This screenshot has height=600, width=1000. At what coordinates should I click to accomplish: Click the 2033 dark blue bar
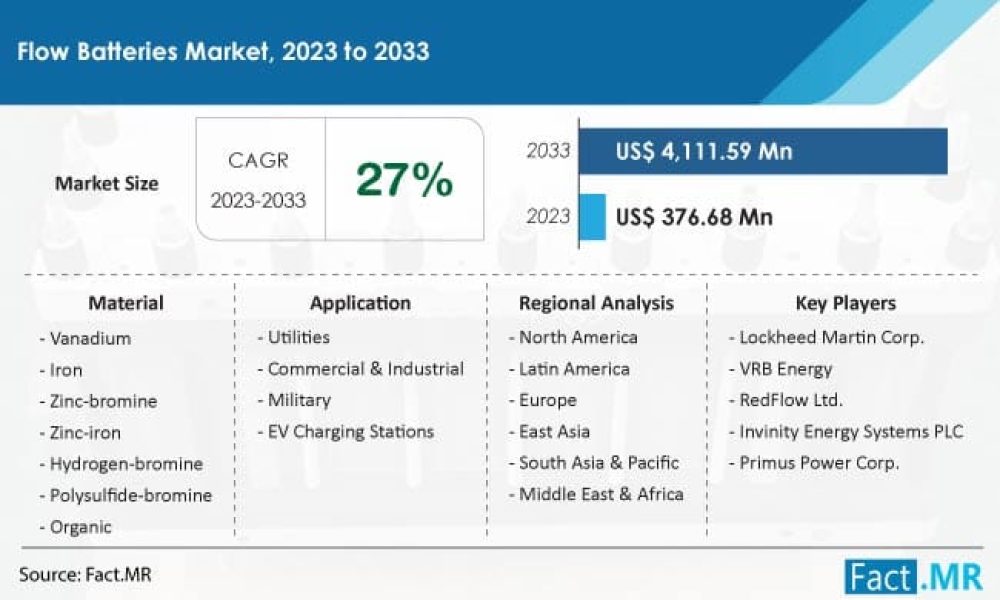click(x=763, y=151)
